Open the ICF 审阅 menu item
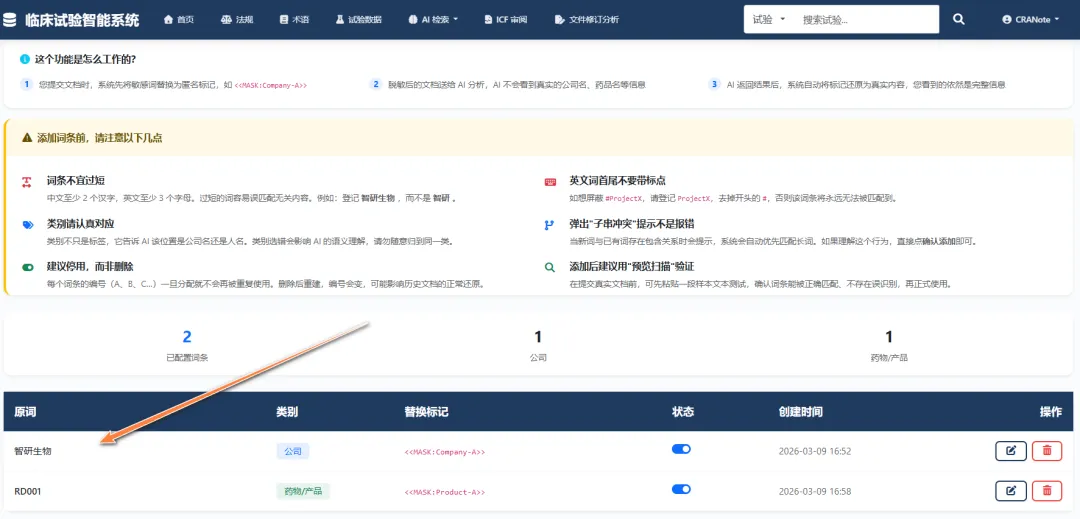The width and height of the screenshot is (1080, 519). [x=506, y=20]
